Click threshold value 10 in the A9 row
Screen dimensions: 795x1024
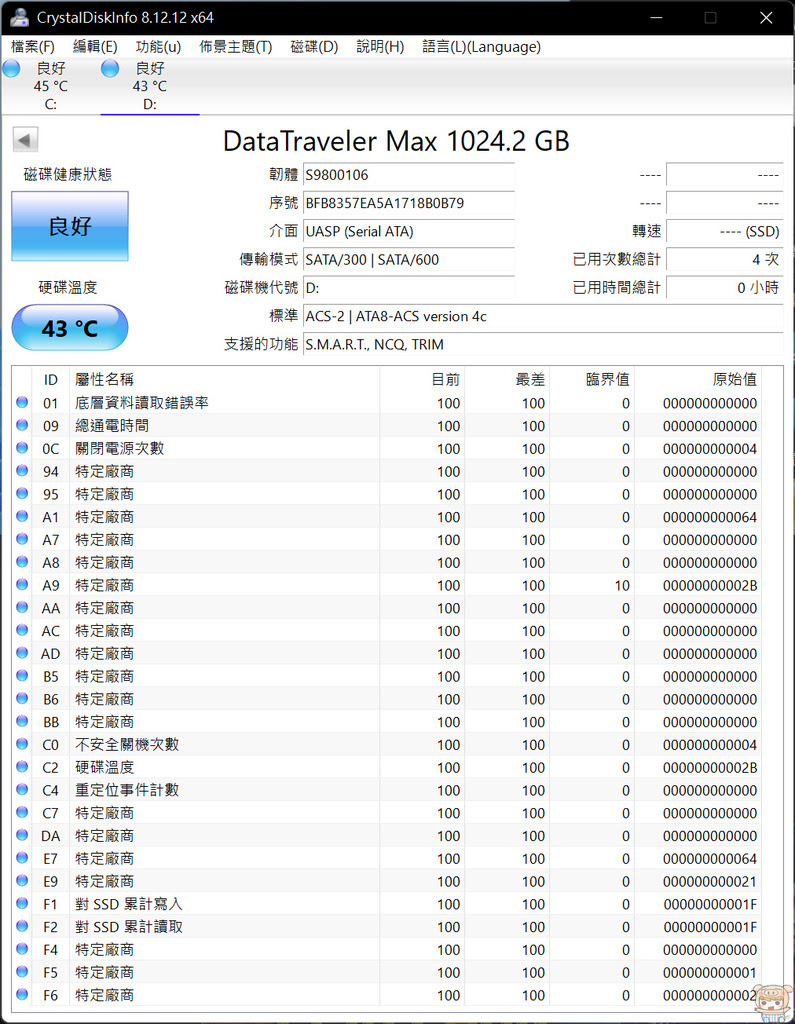(x=622, y=585)
